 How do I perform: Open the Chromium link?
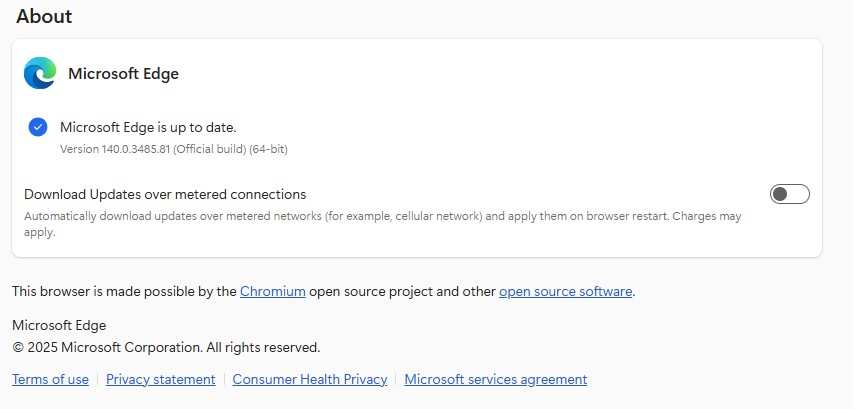266,291
